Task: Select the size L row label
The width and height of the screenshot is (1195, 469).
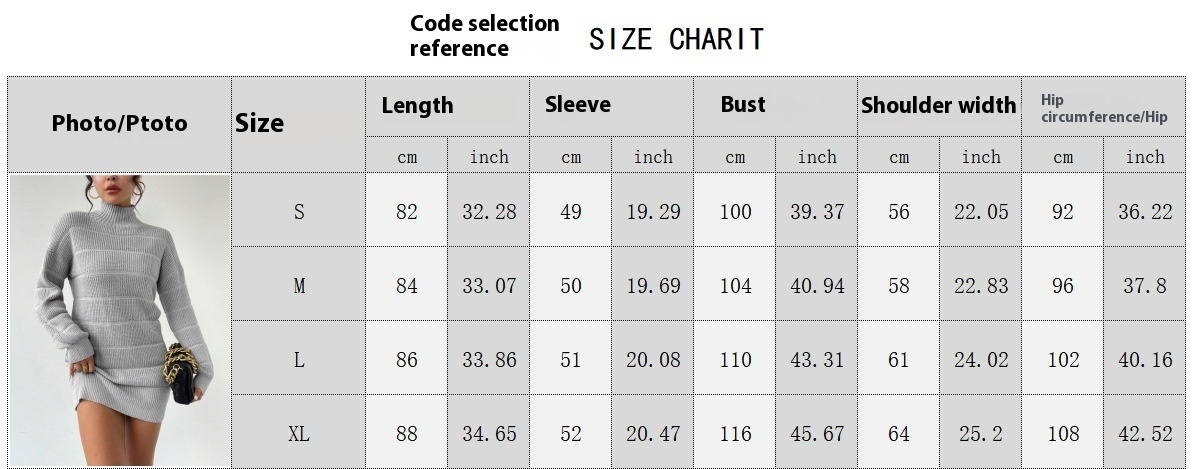Action: pos(298,358)
